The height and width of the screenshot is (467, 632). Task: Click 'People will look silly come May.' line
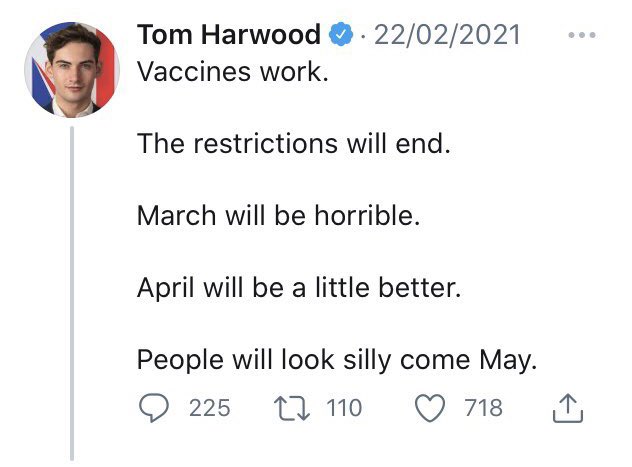[x=336, y=360]
